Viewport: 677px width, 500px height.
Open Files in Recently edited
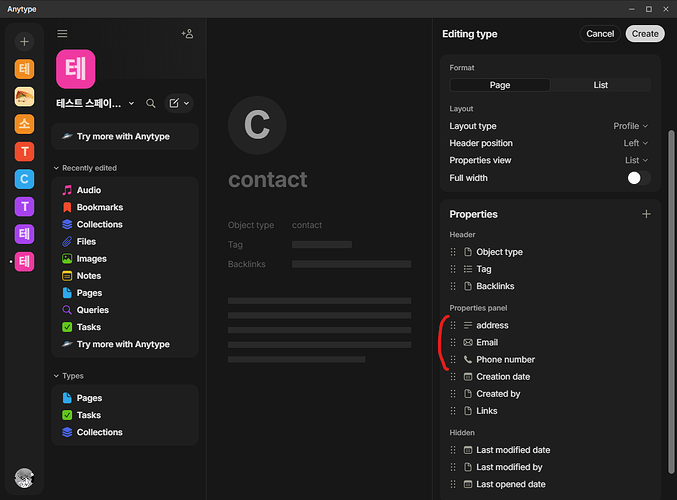click(125, 241)
